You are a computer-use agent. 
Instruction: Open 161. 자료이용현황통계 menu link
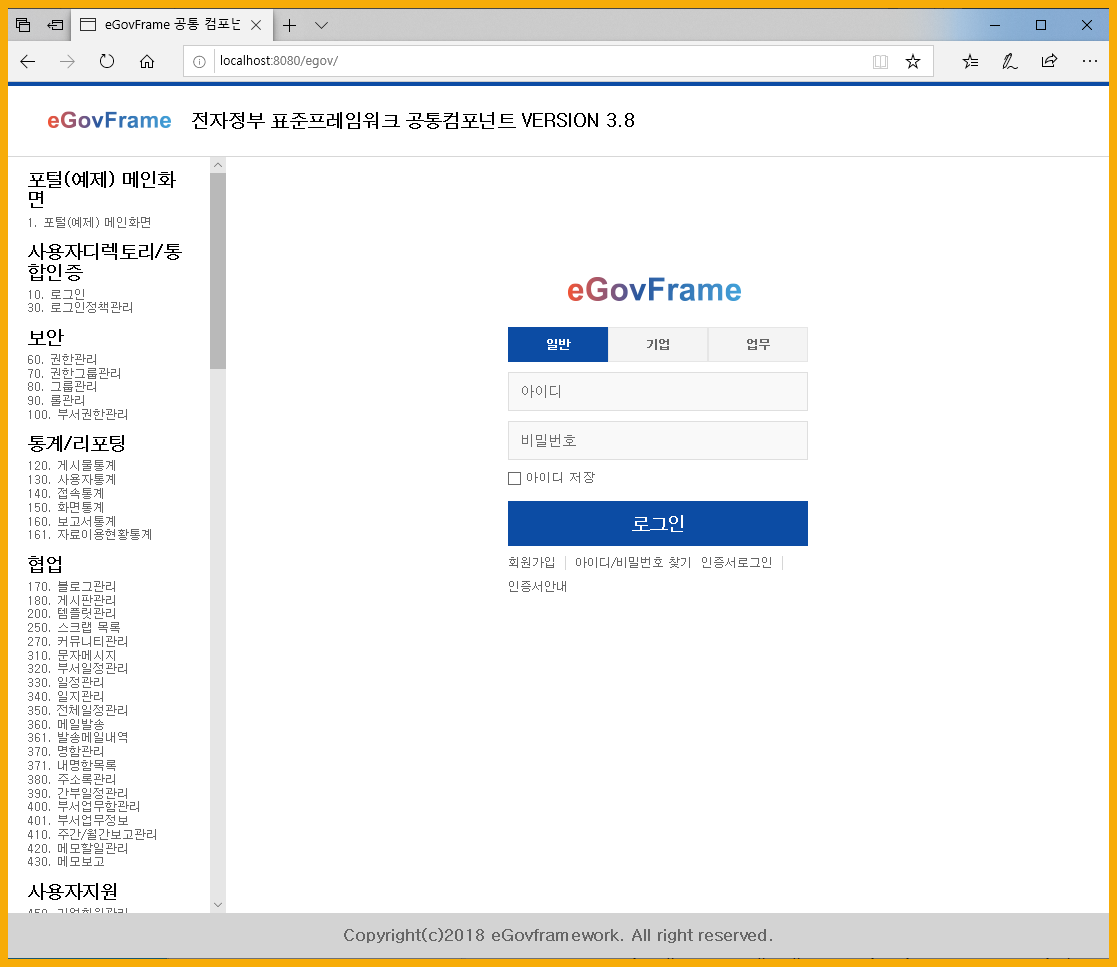coord(90,534)
